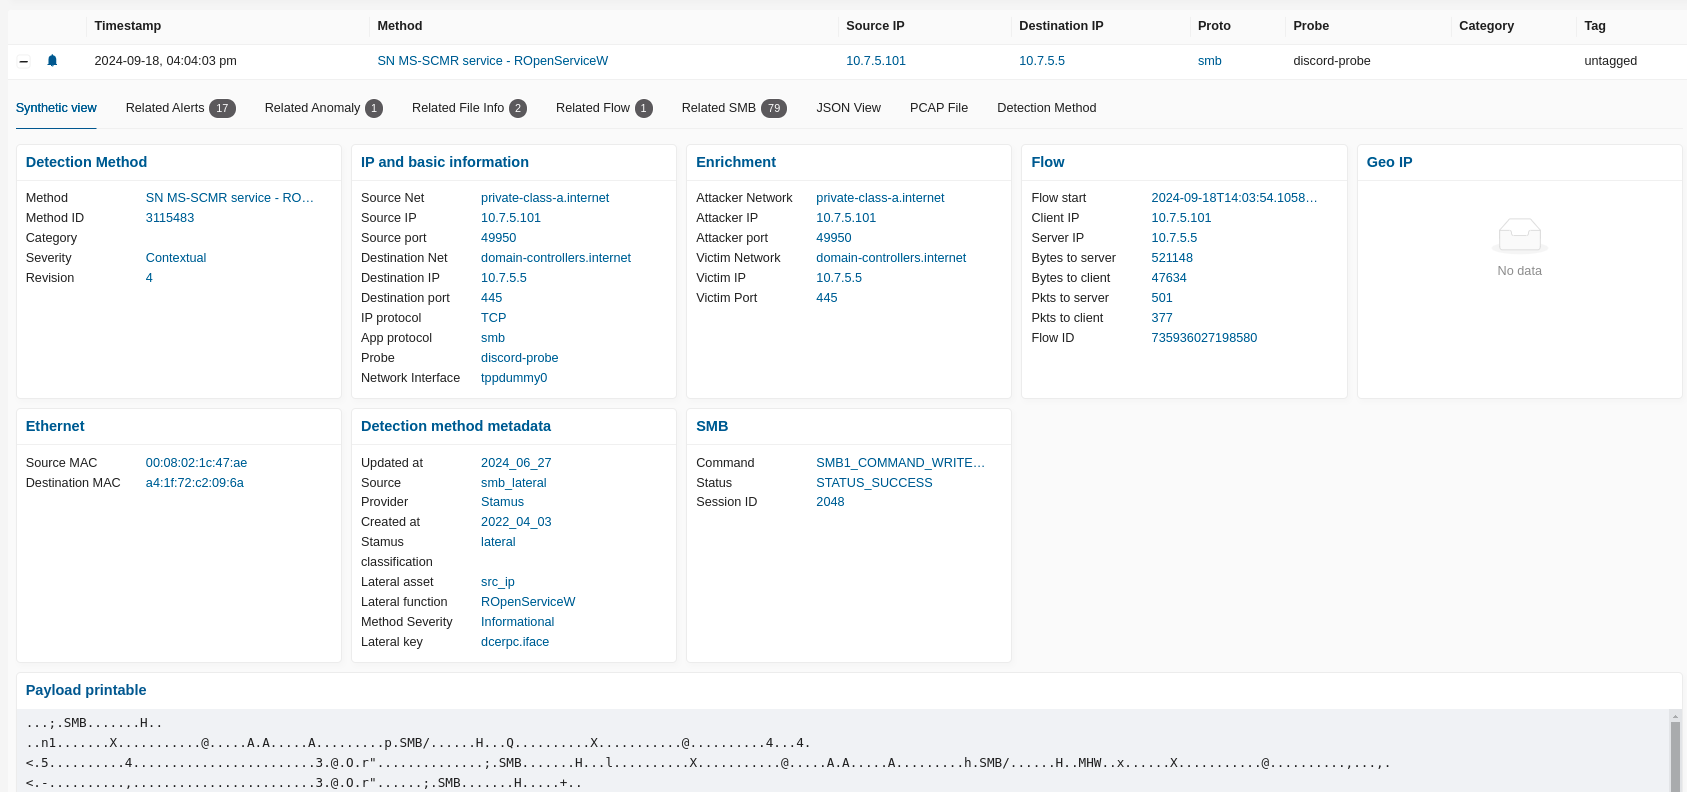This screenshot has width=1687, height=792.
Task: Click Lateral function ROpenServiceW value
Action: [x=528, y=602]
